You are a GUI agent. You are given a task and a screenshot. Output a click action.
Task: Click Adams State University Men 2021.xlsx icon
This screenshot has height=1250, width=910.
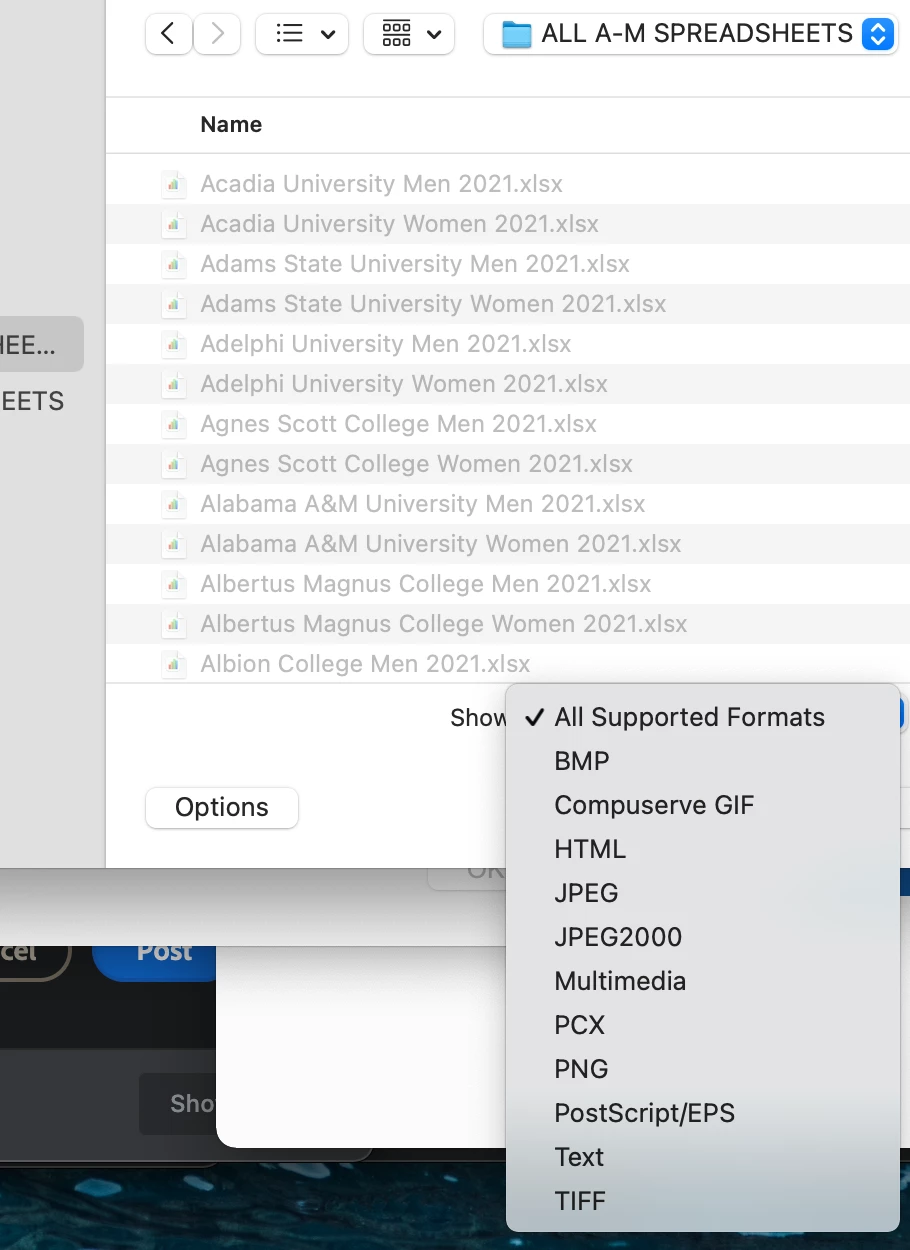pyautogui.click(x=174, y=264)
